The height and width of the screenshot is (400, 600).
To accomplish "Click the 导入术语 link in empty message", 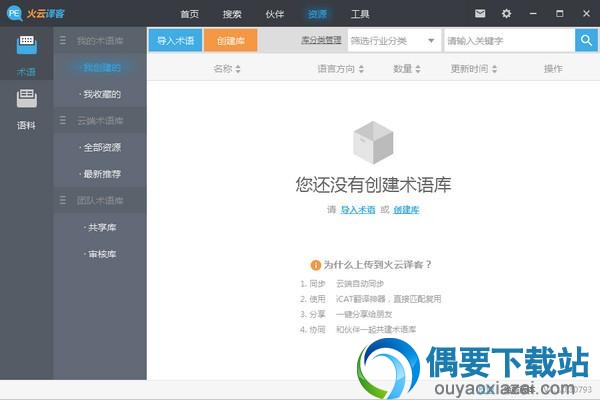I will pos(358,210).
